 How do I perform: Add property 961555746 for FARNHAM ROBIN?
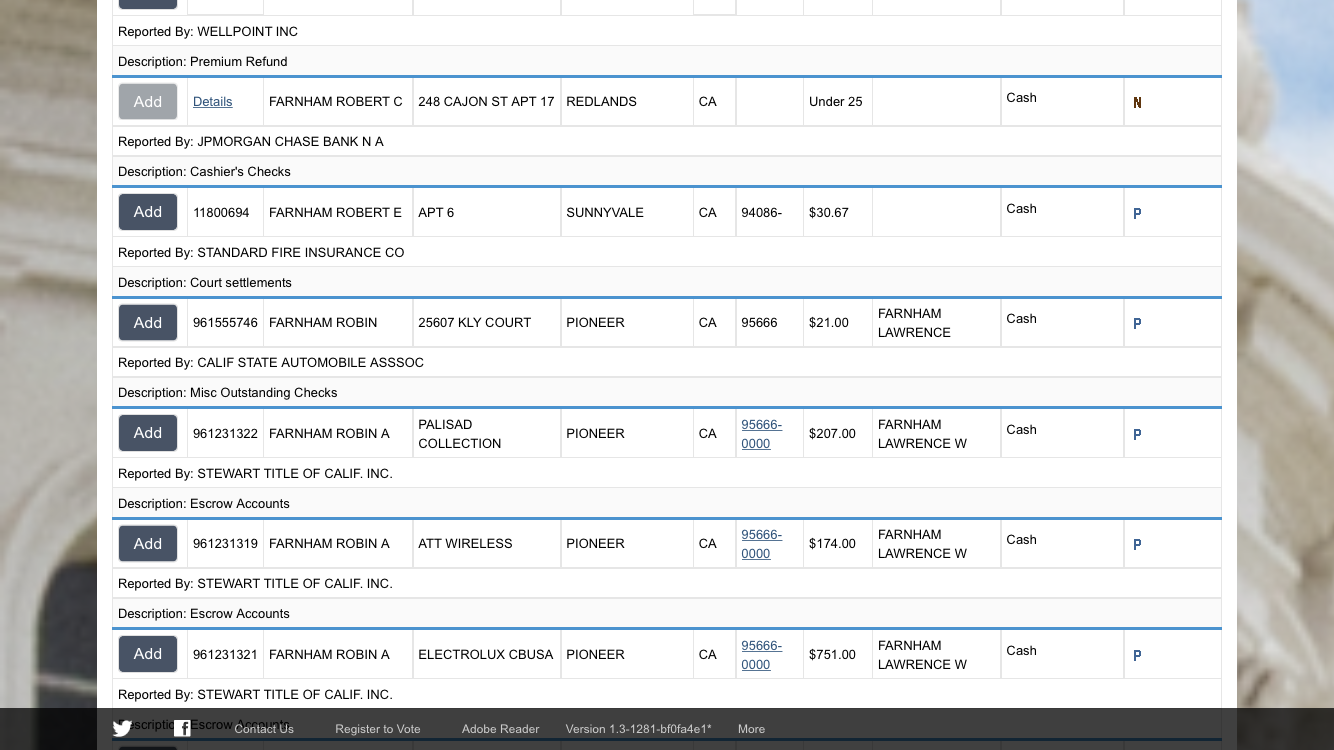pyautogui.click(x=148, y=323)
